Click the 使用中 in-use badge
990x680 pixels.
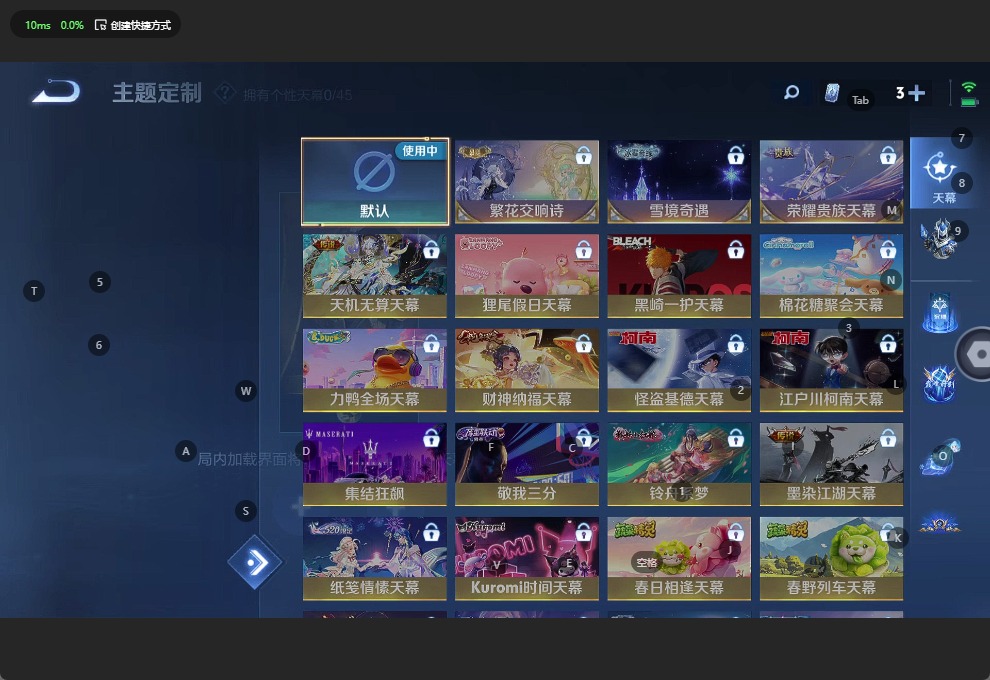pyautogui.click(x=420, y=150)
